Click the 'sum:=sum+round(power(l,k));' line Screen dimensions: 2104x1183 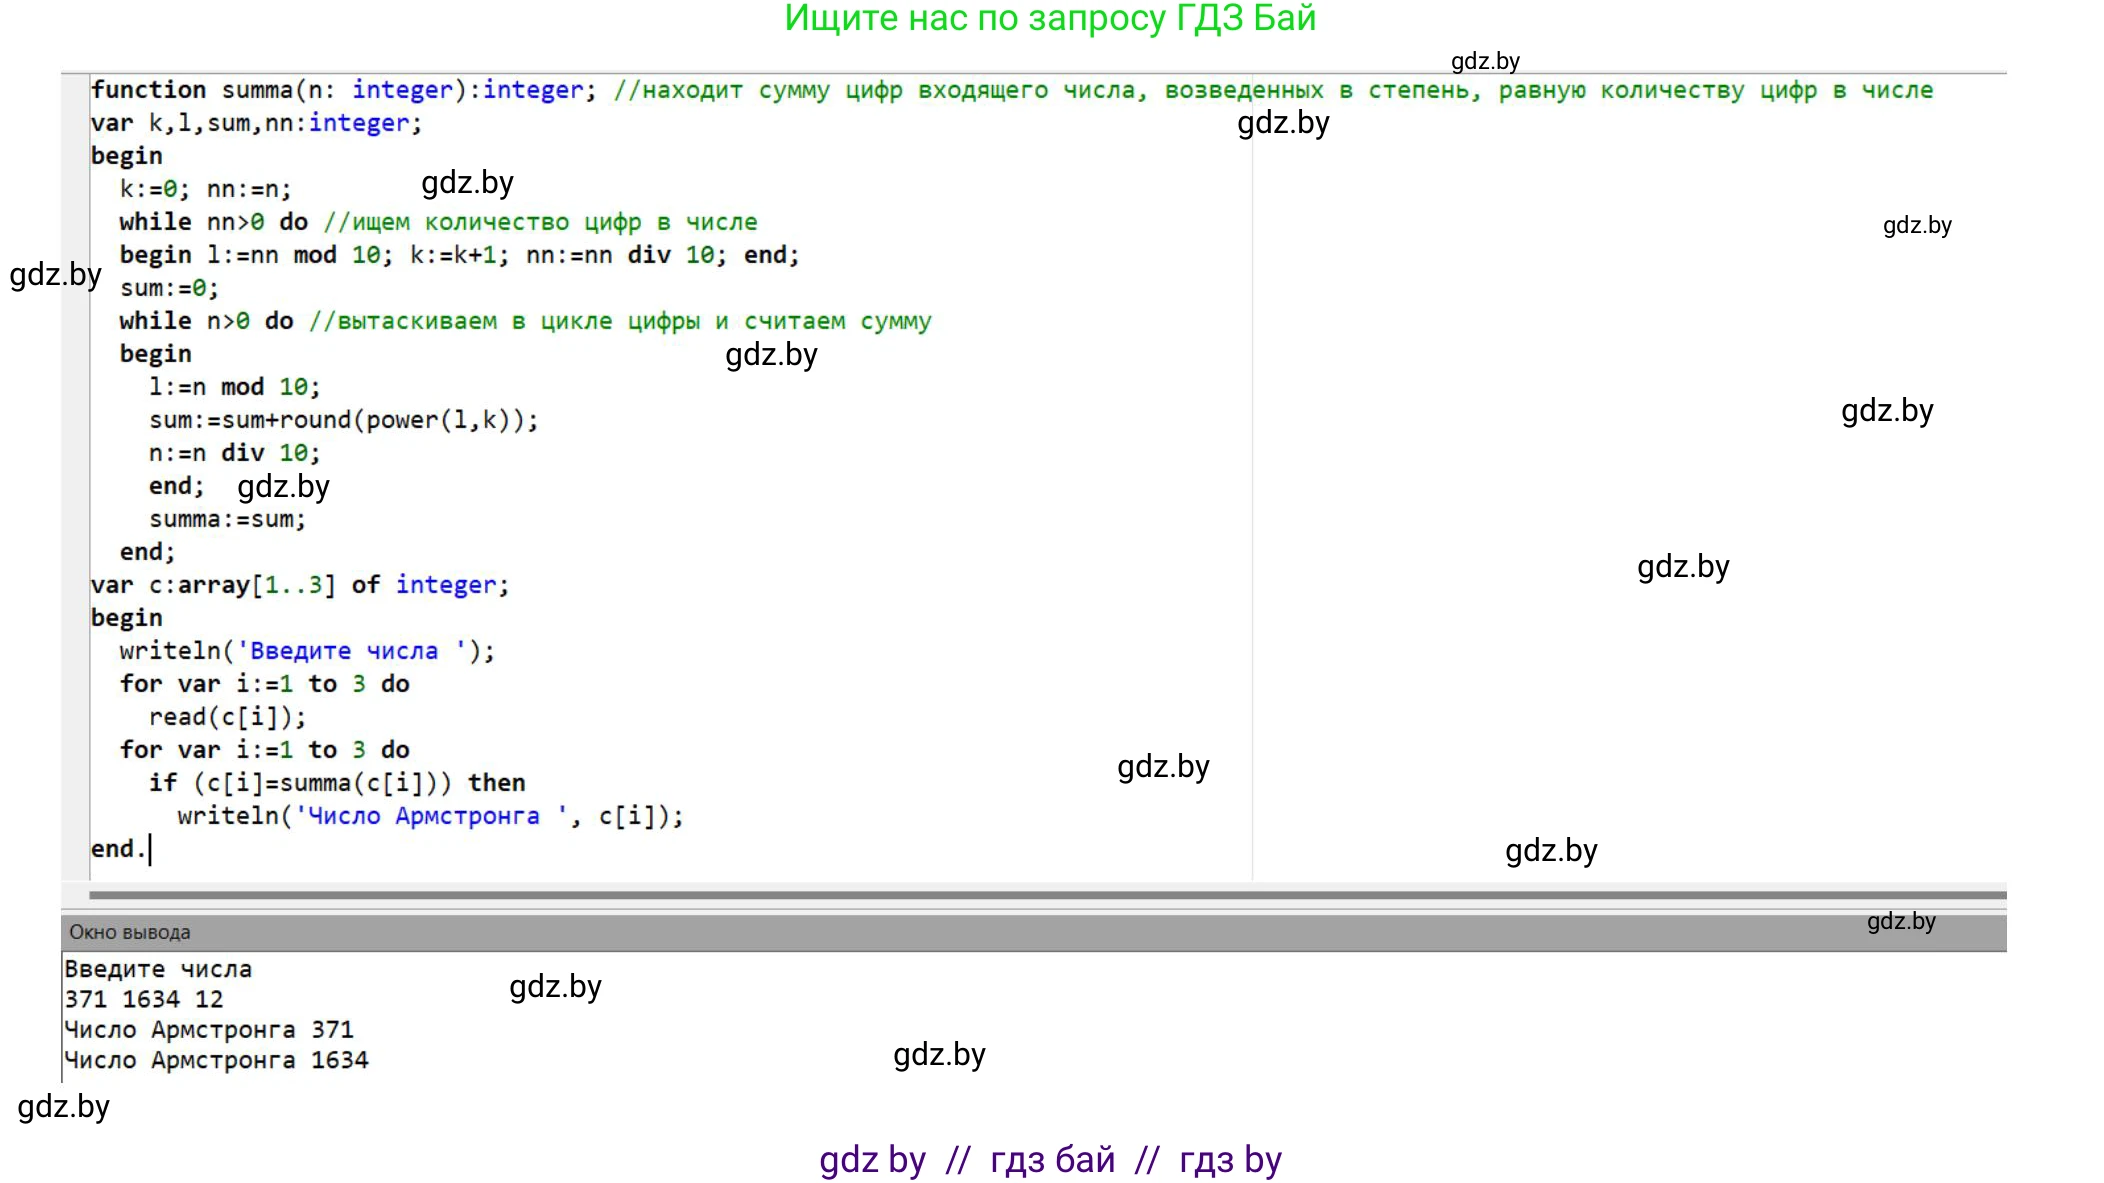pyautogui.click(x=343, y=420)
